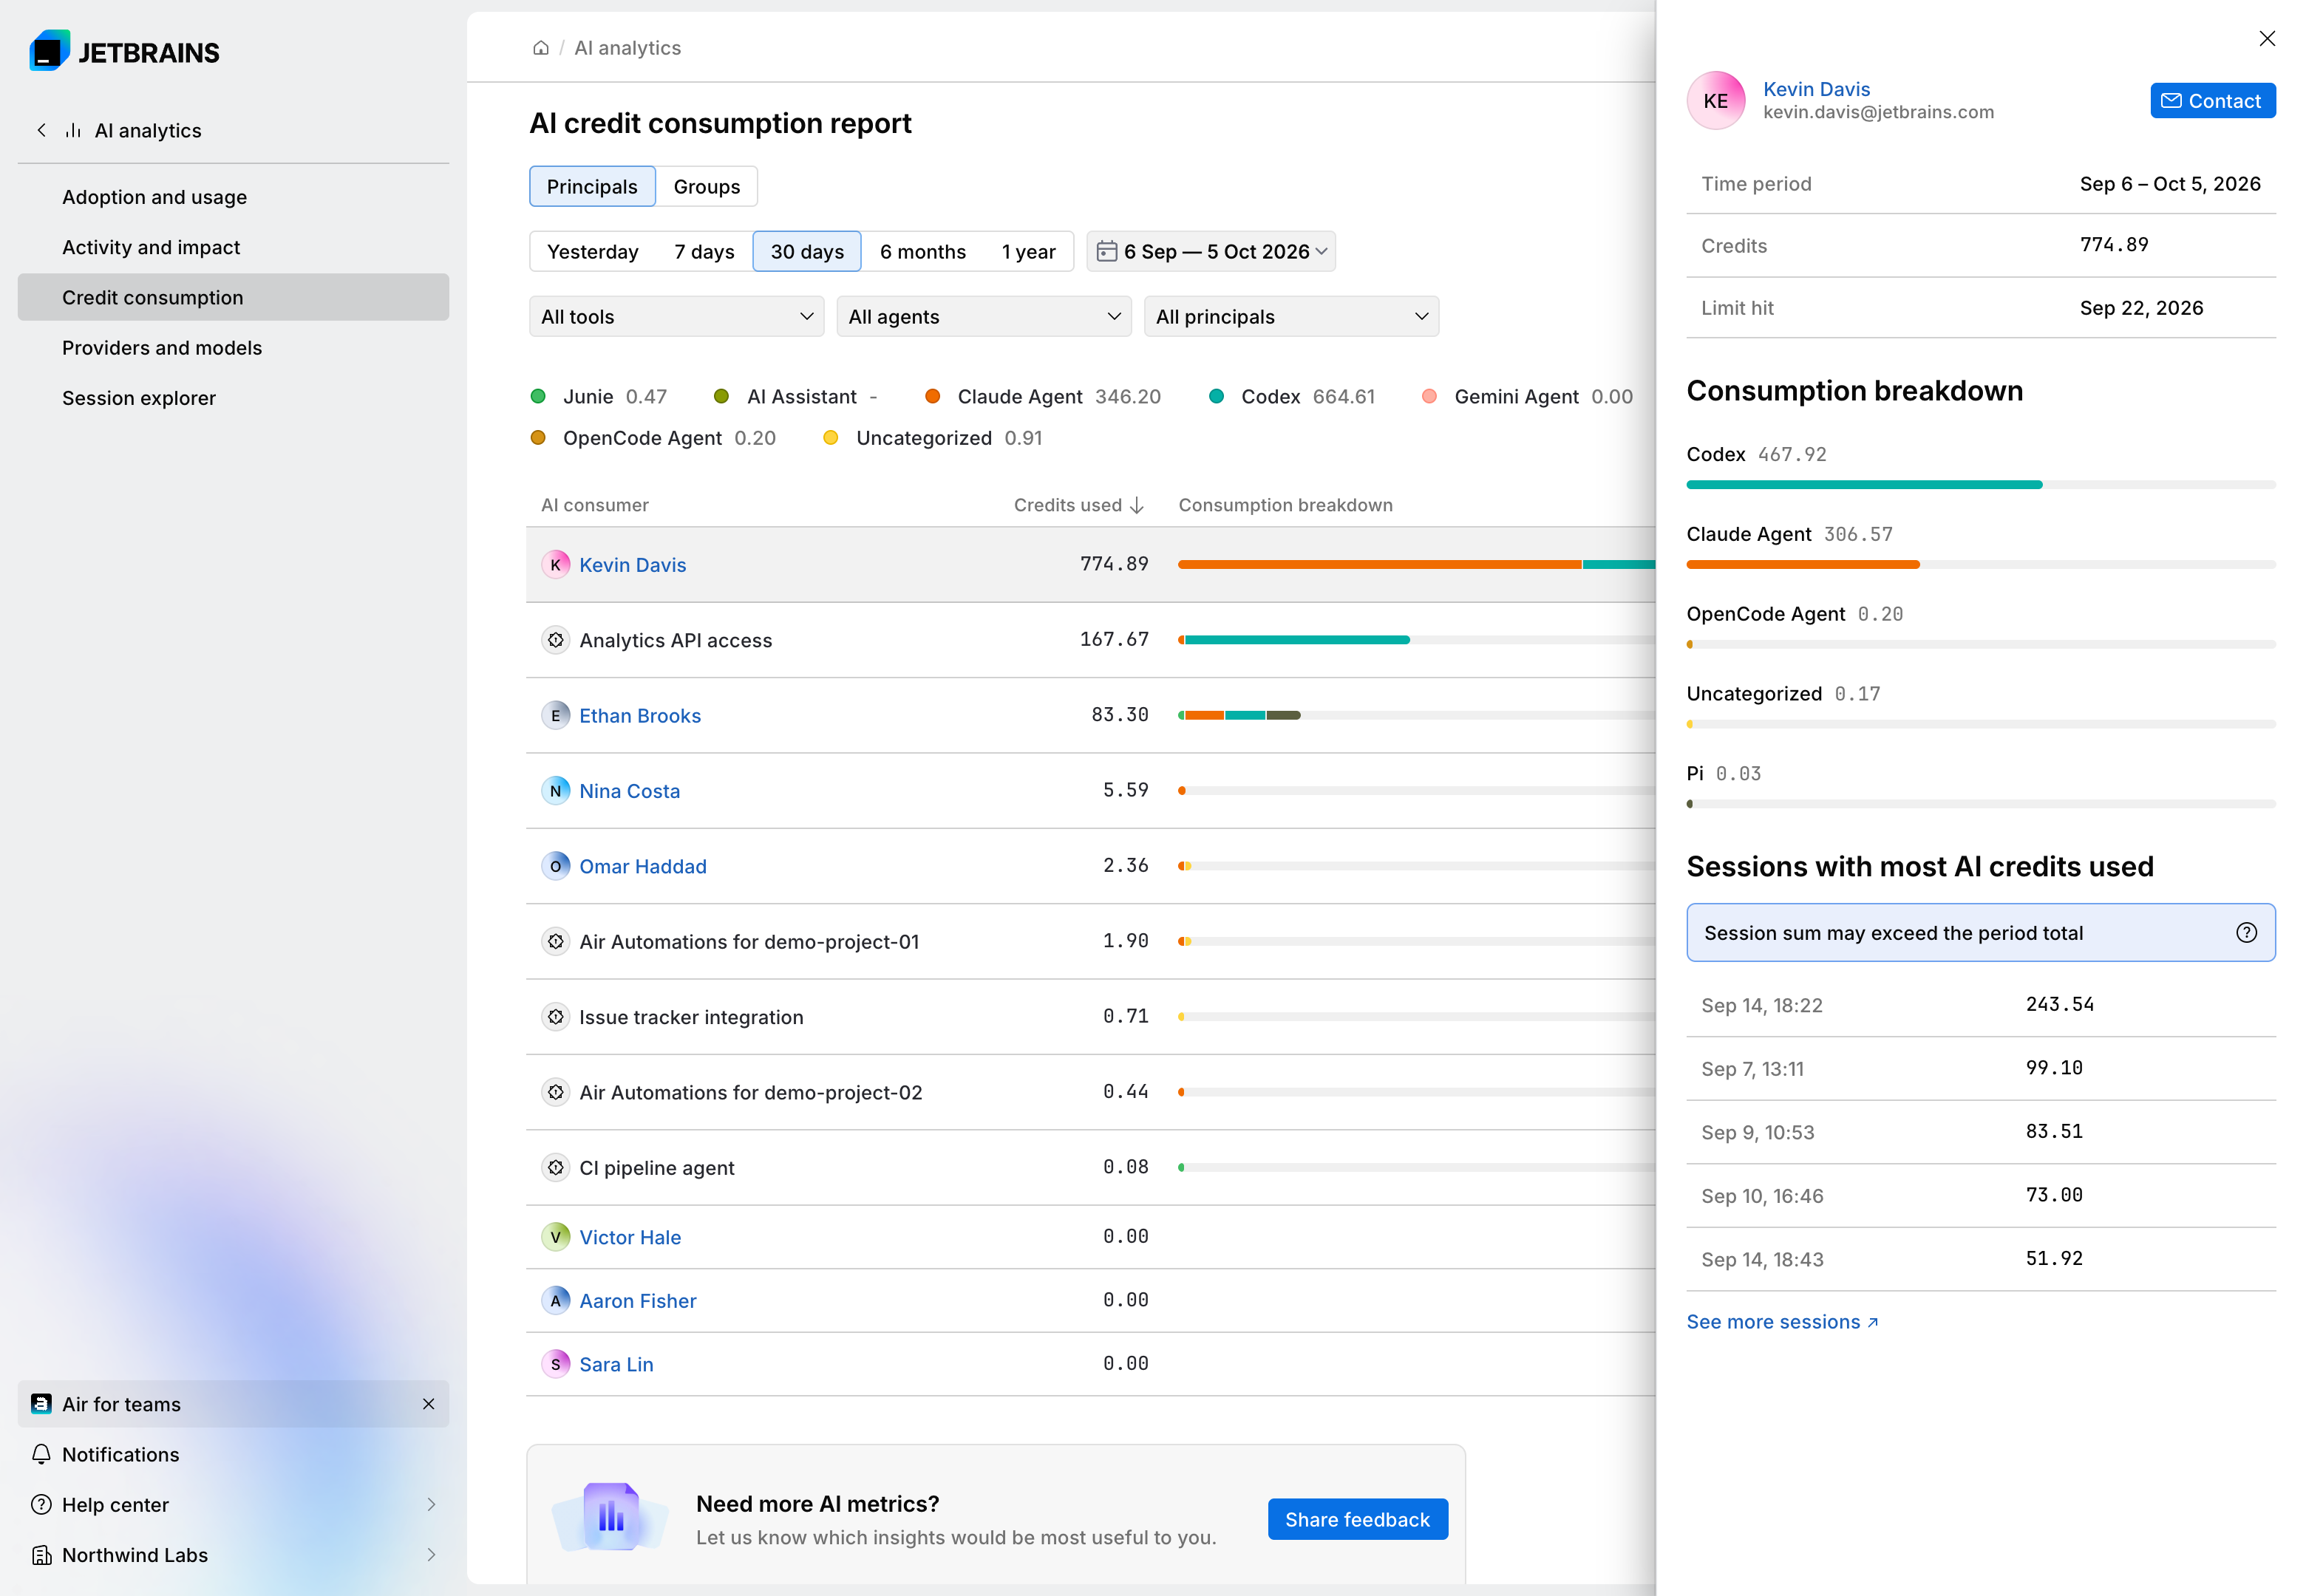2306x1596 pixels.
Task: Click Ethan Brooks avatar icon
Action: (x=555, y=715)
